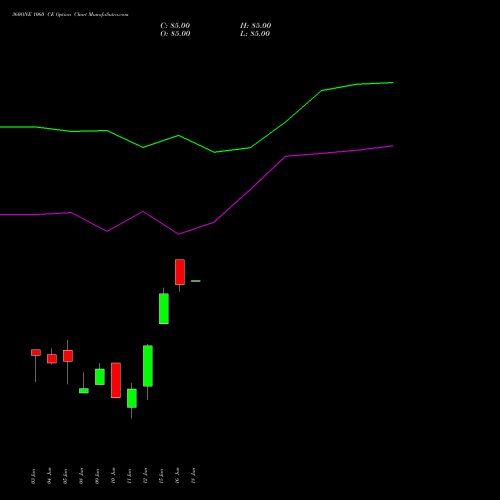The height and width of the screenshot is (500, 500).
Task: Select the close price value 'C: 85.00'
Action: point(175,26)
